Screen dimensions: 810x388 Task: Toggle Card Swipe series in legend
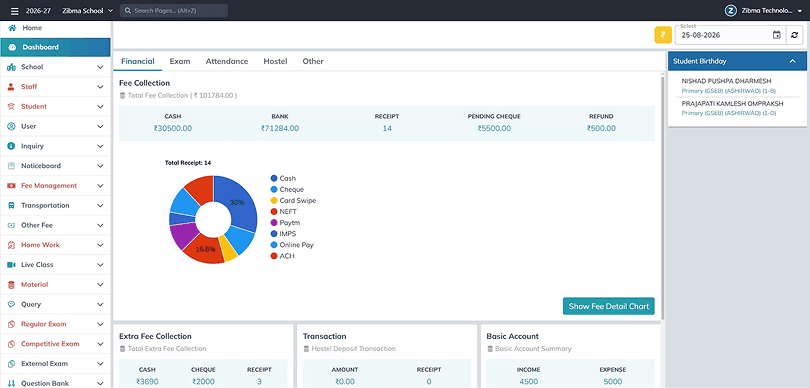[x=293, y=200]
